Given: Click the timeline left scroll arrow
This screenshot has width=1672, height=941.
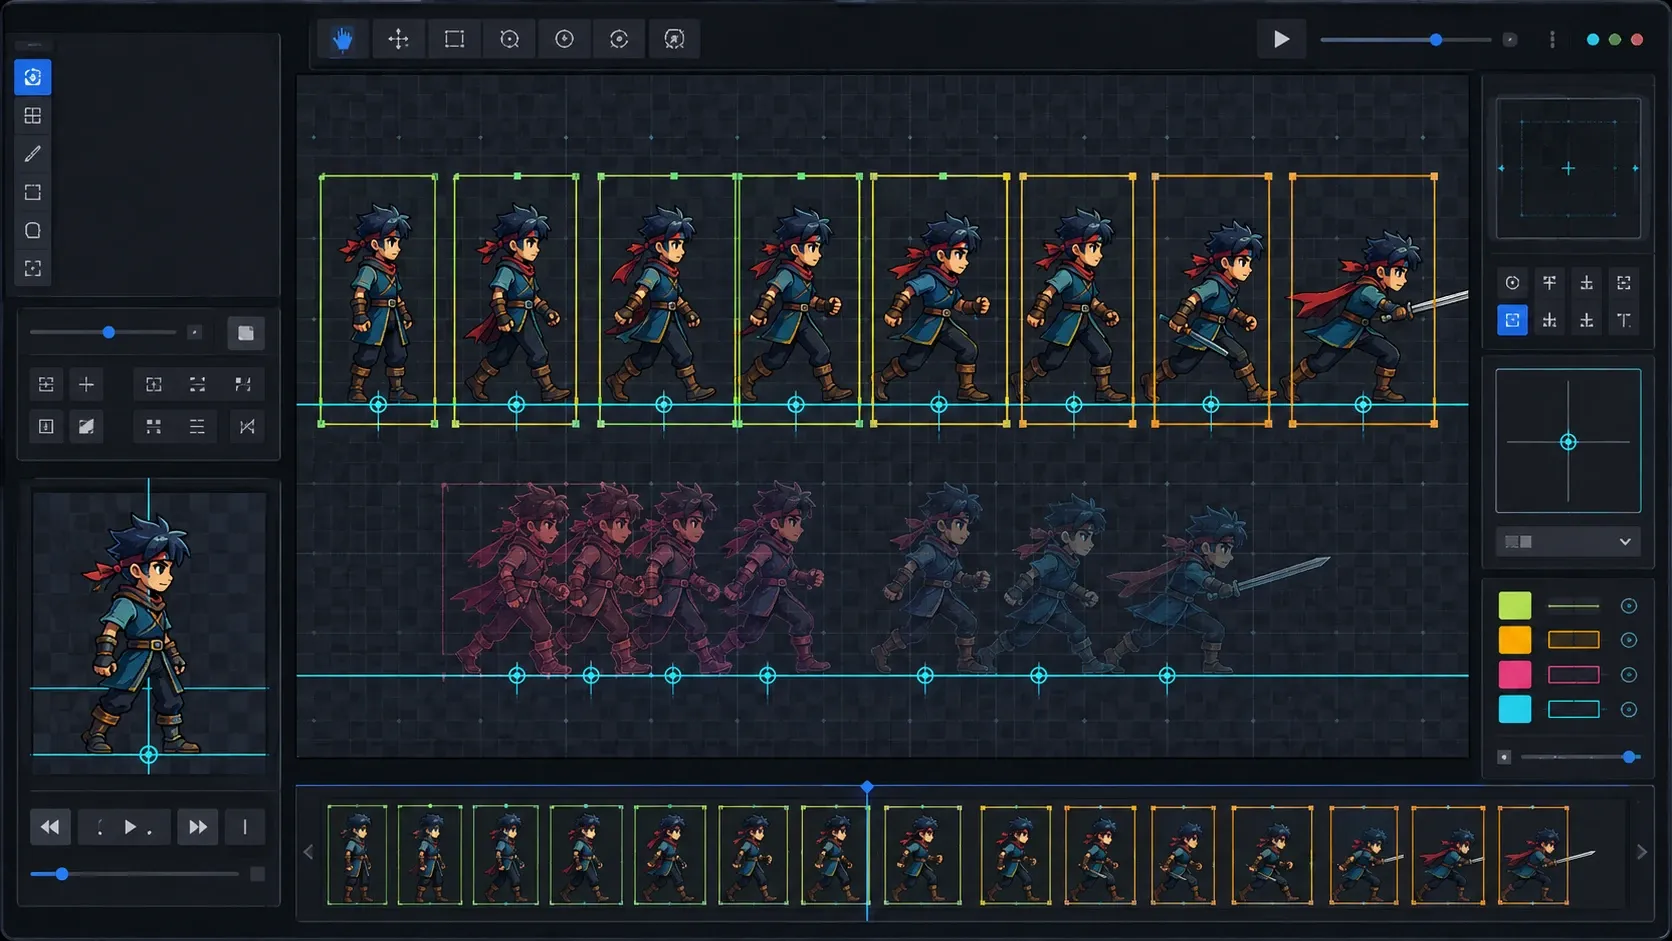Looking at the screenshot, I should click(308, 852).
